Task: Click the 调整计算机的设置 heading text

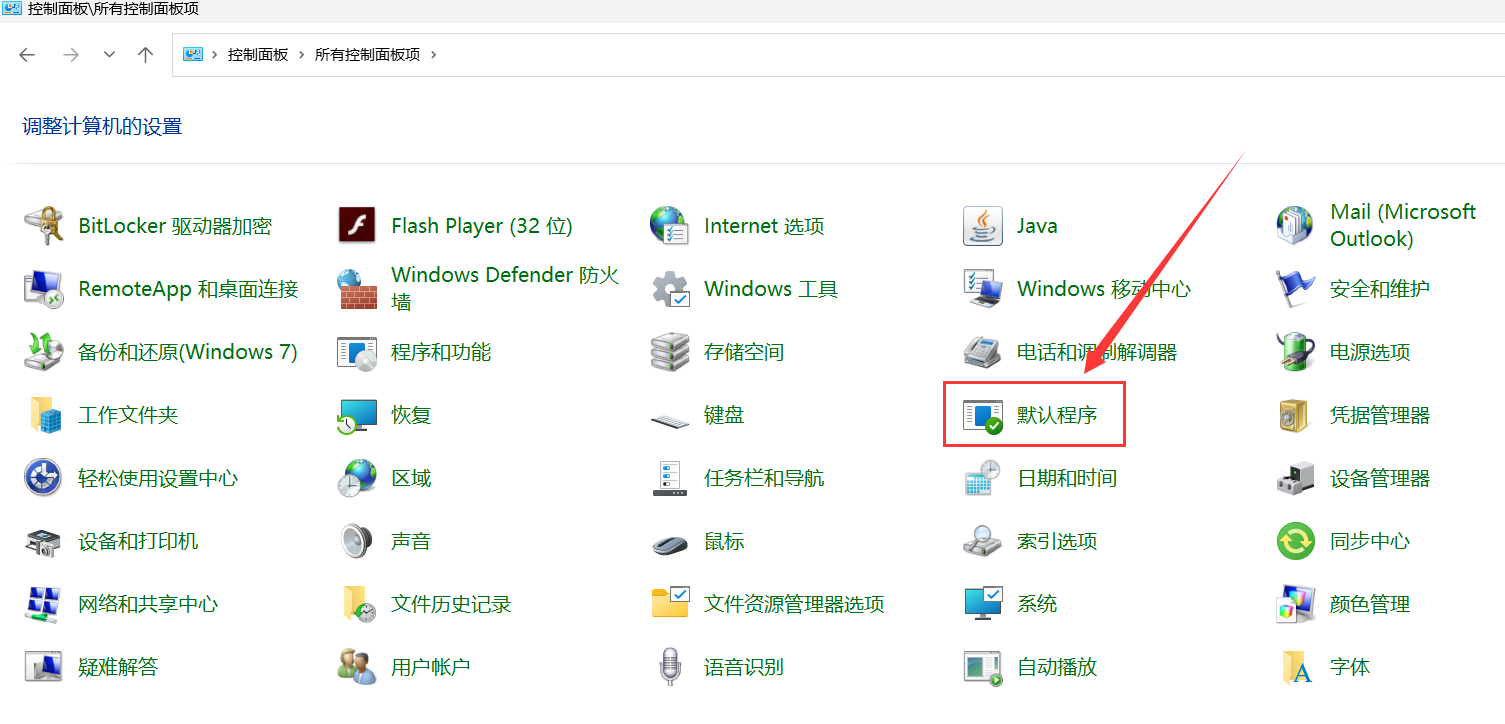Action: (x=102, y=127)
